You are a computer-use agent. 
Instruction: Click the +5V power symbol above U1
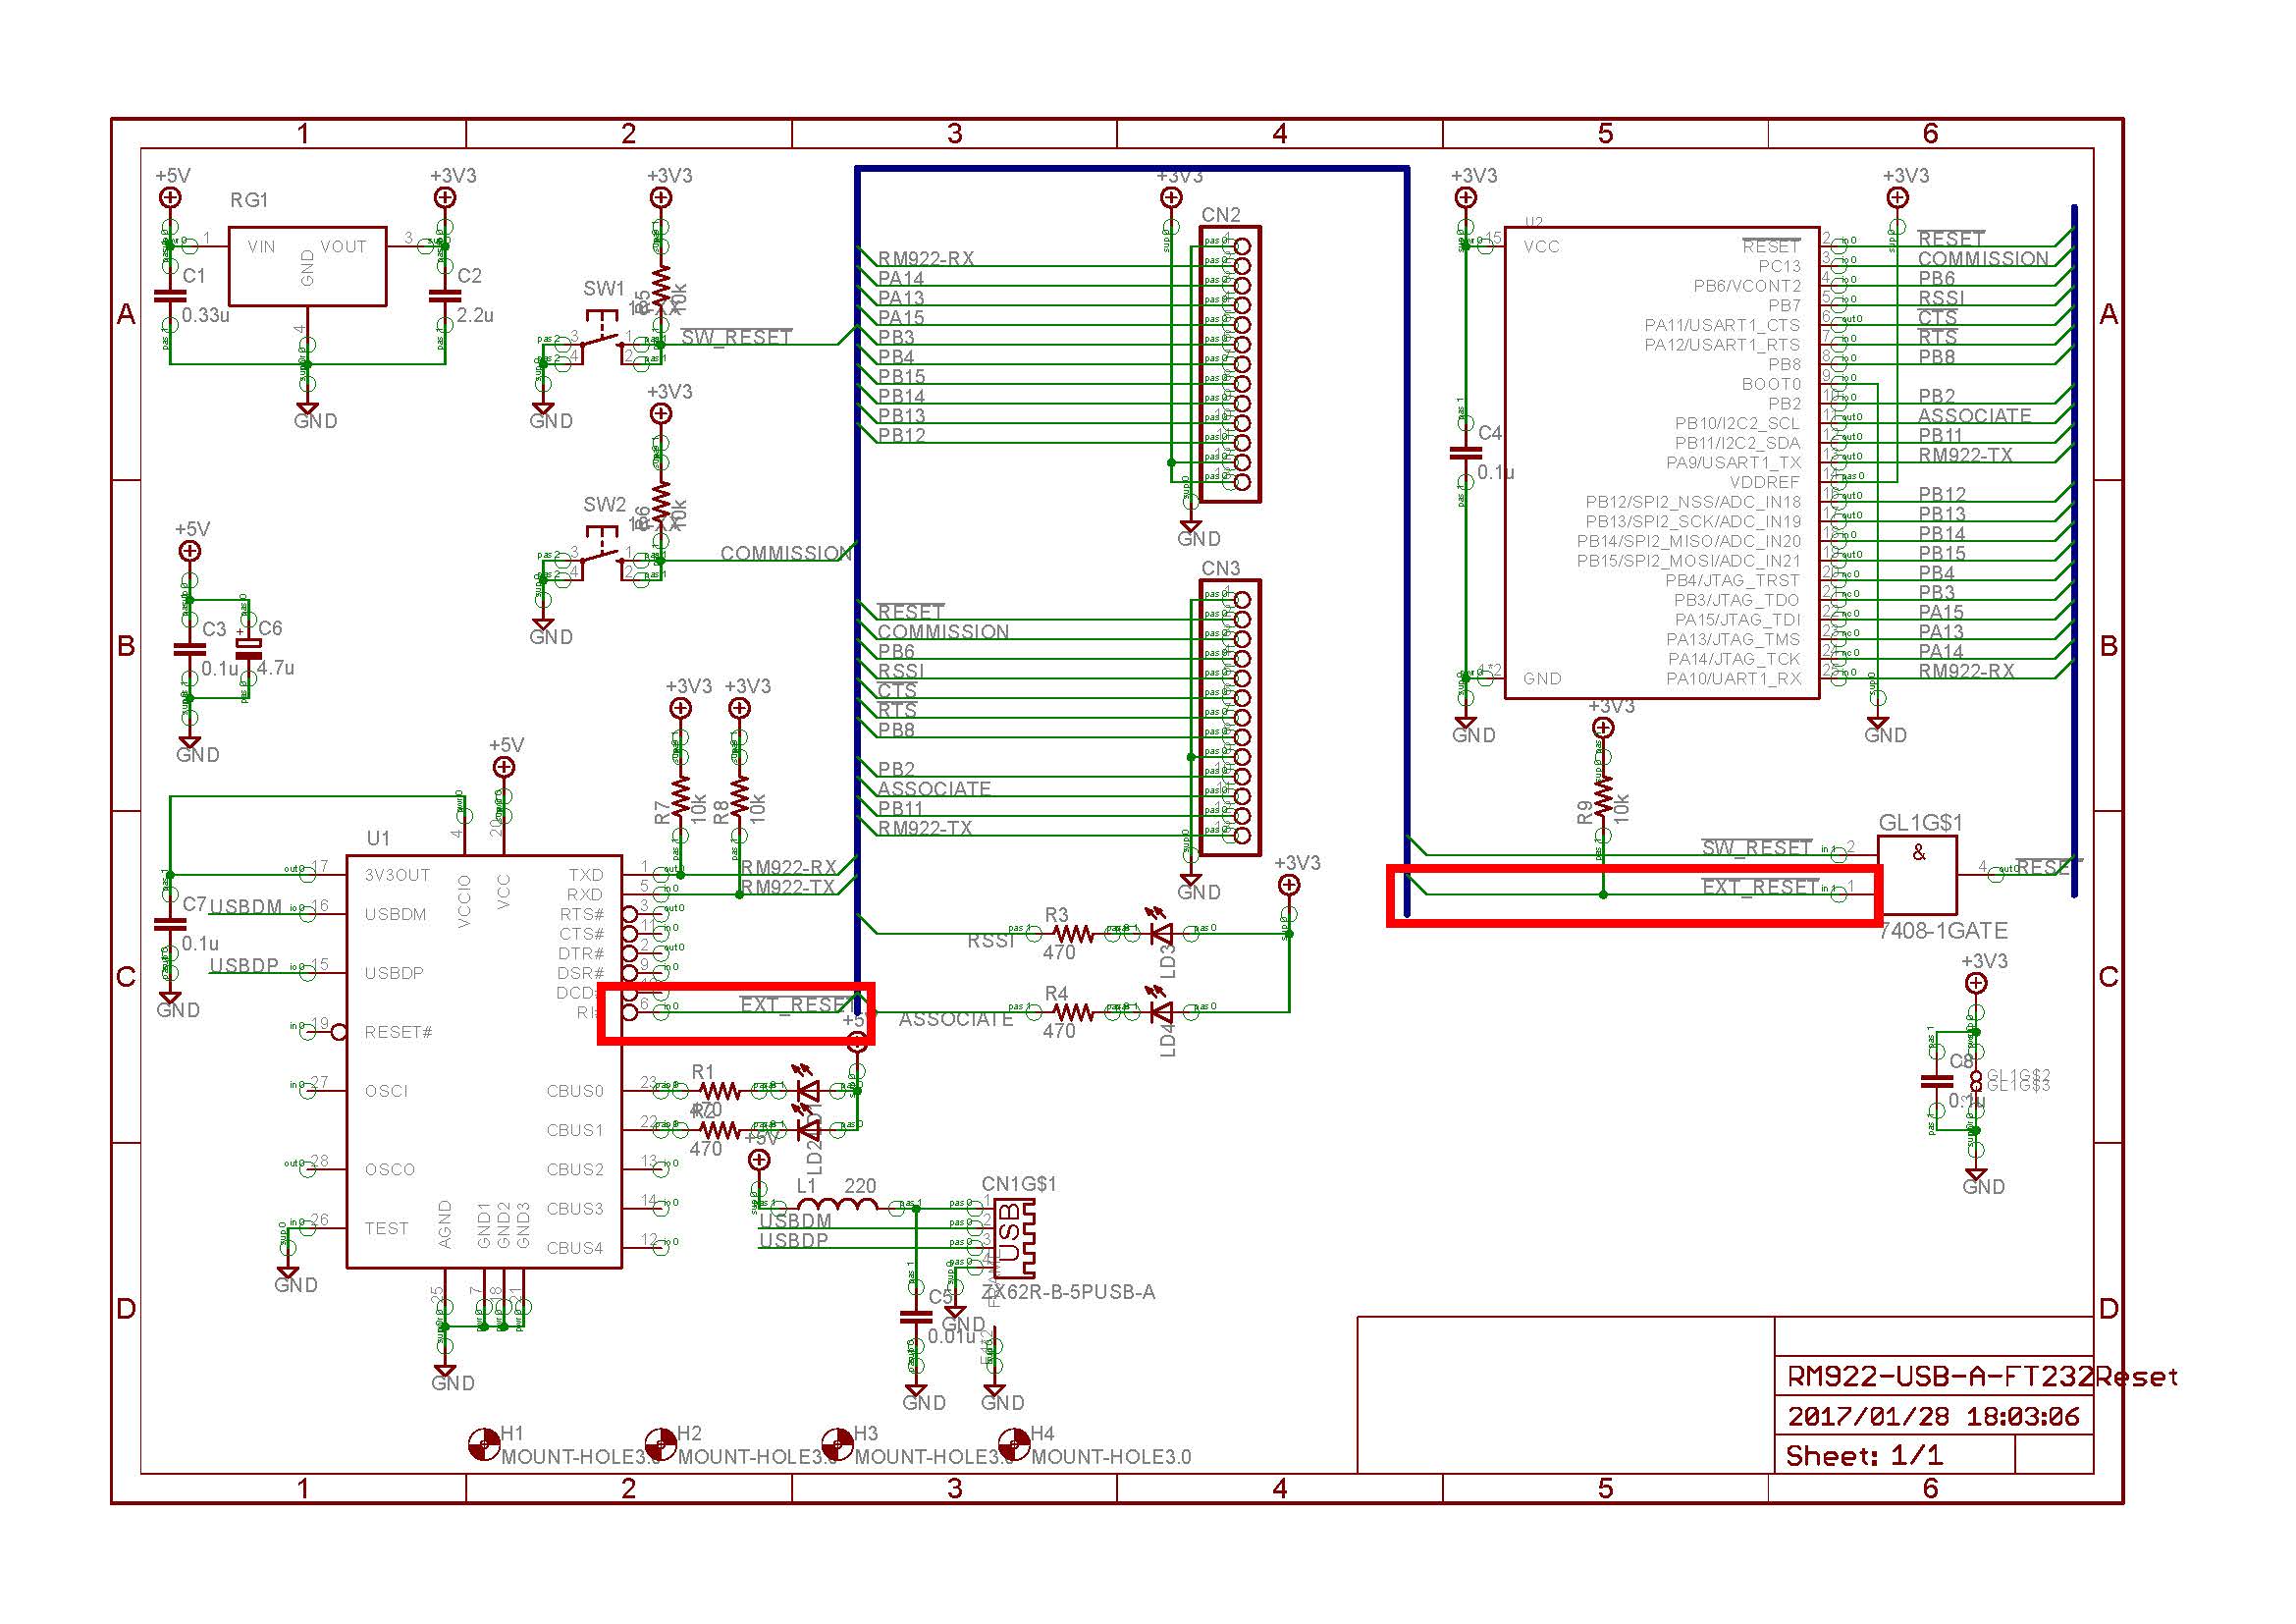504,767
